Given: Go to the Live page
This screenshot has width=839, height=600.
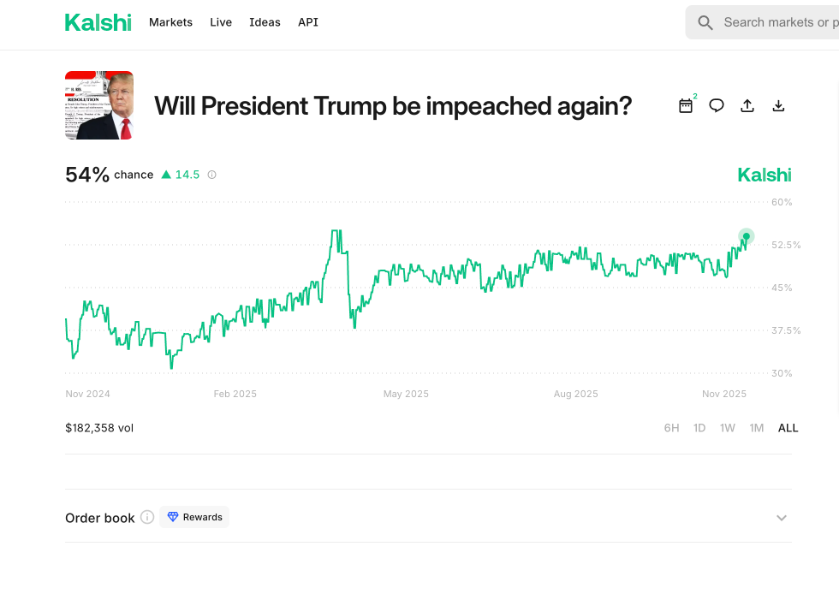Looking at the screenshot, I should (x=221, y=22).
